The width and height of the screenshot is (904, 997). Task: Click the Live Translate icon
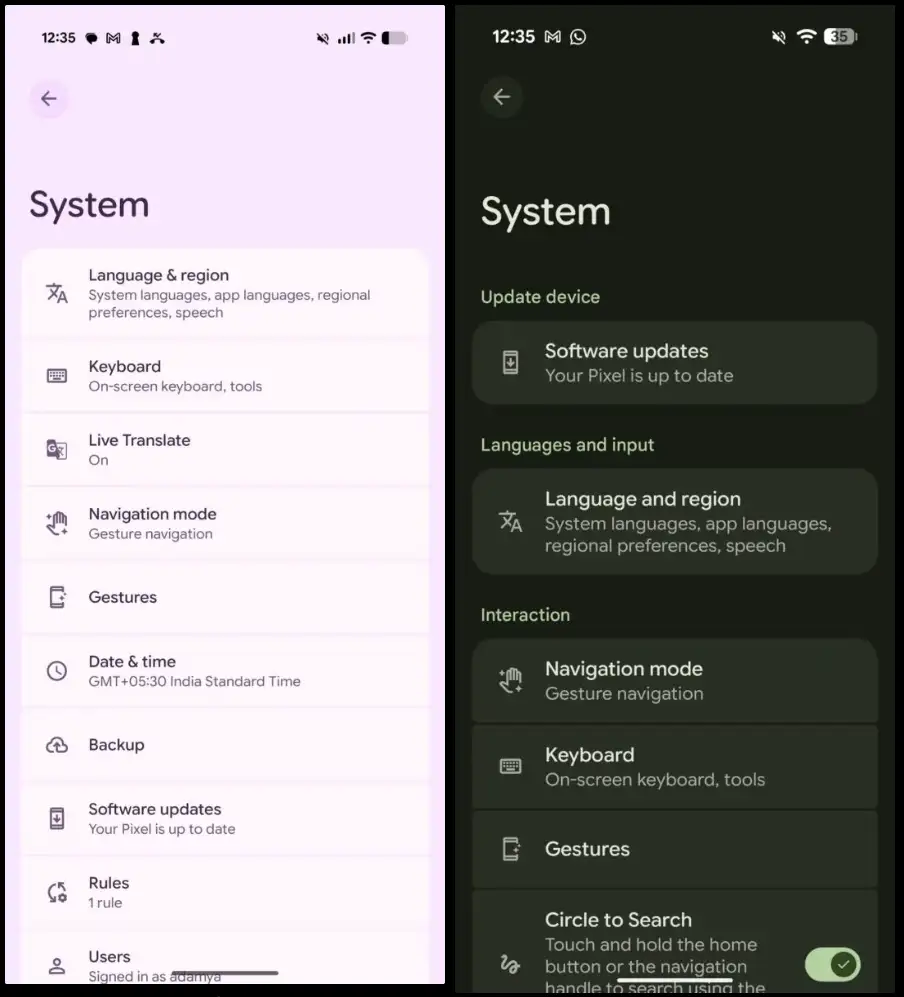click(x=57, y=450)
